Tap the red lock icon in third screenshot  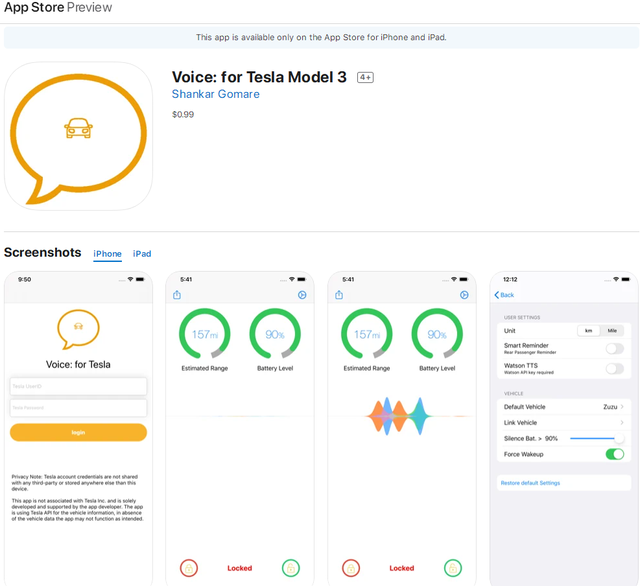pyautogui.click(x=351, y=568)
